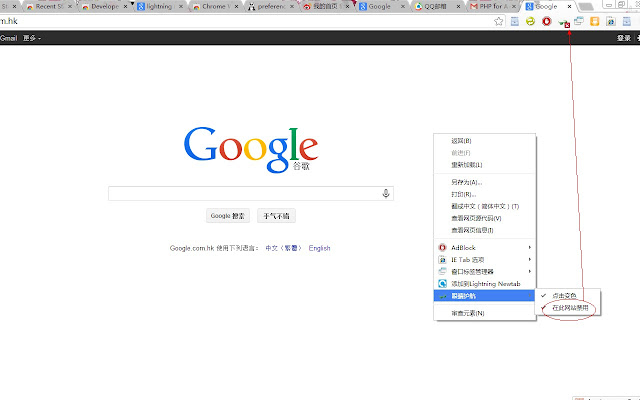The width and height of the screenshot is (640, 400).
Task: Open the Gmail link in the black bar
Action: click(9, 38)
